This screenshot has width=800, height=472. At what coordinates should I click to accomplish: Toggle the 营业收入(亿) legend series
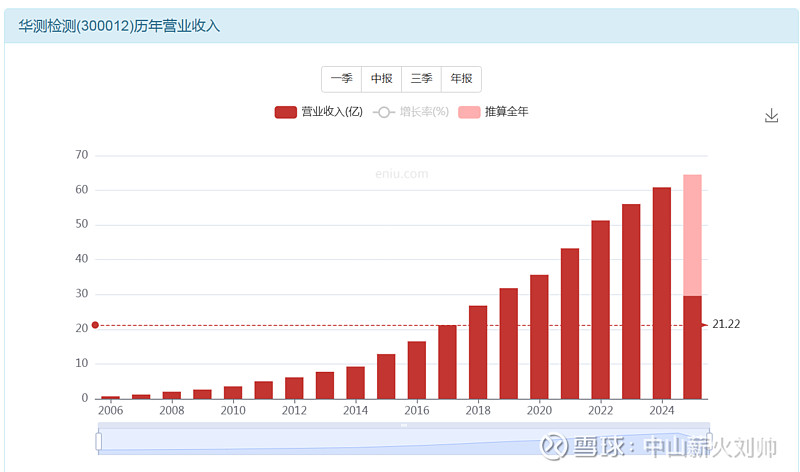pos(318,112)
